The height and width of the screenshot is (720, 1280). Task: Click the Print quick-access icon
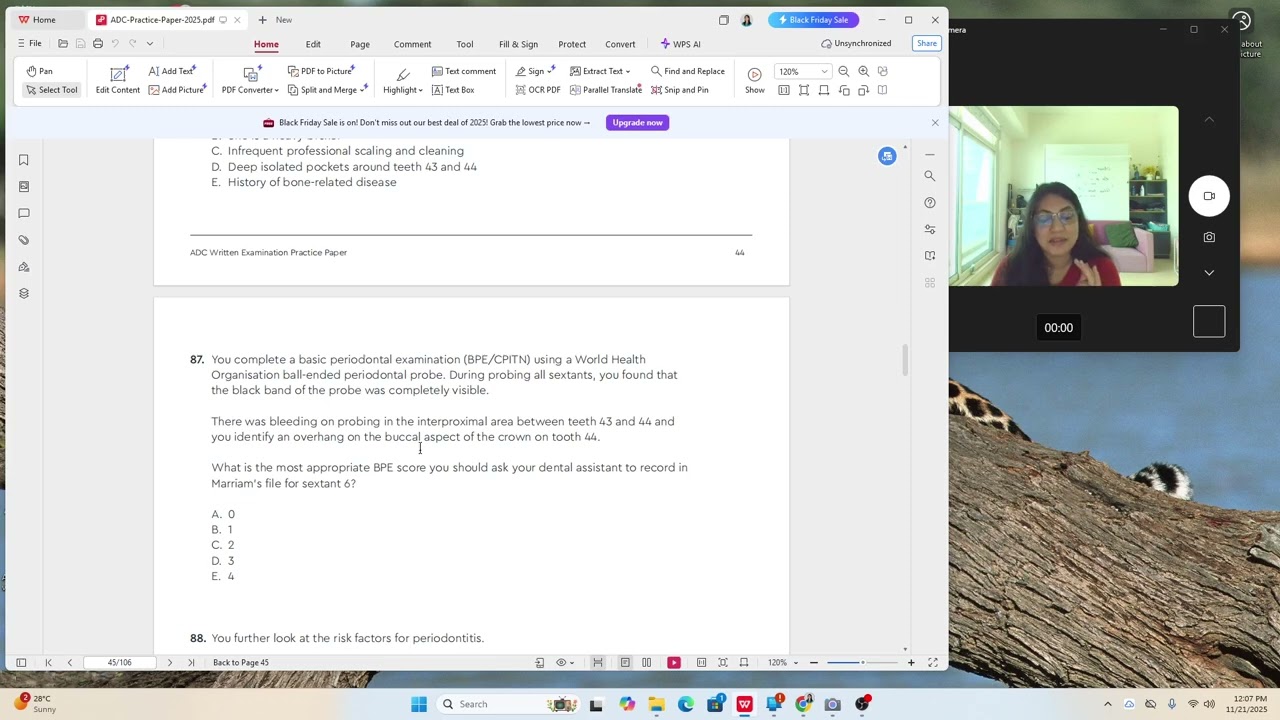(98, 44)
